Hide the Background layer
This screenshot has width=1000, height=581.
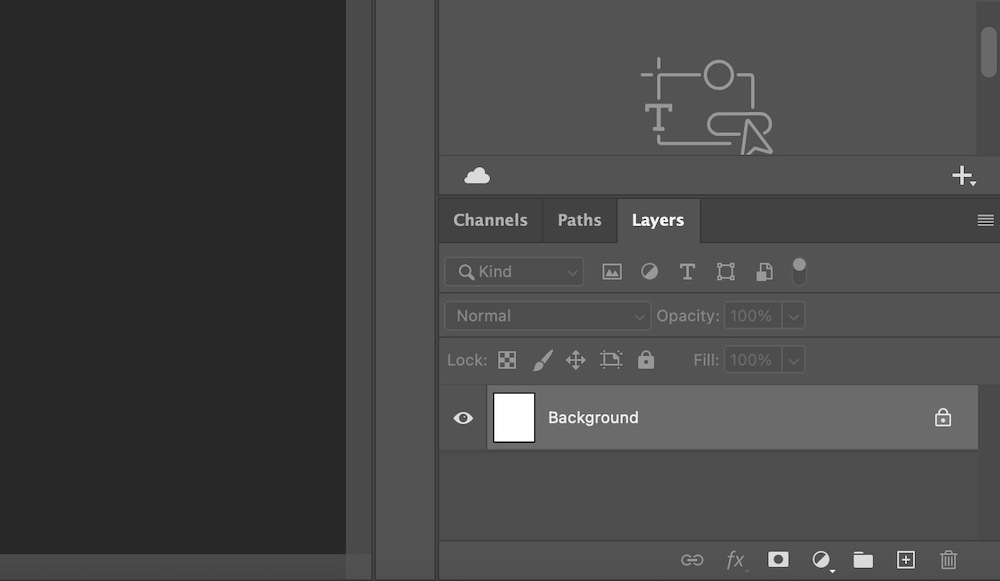(x=462, y=417)
